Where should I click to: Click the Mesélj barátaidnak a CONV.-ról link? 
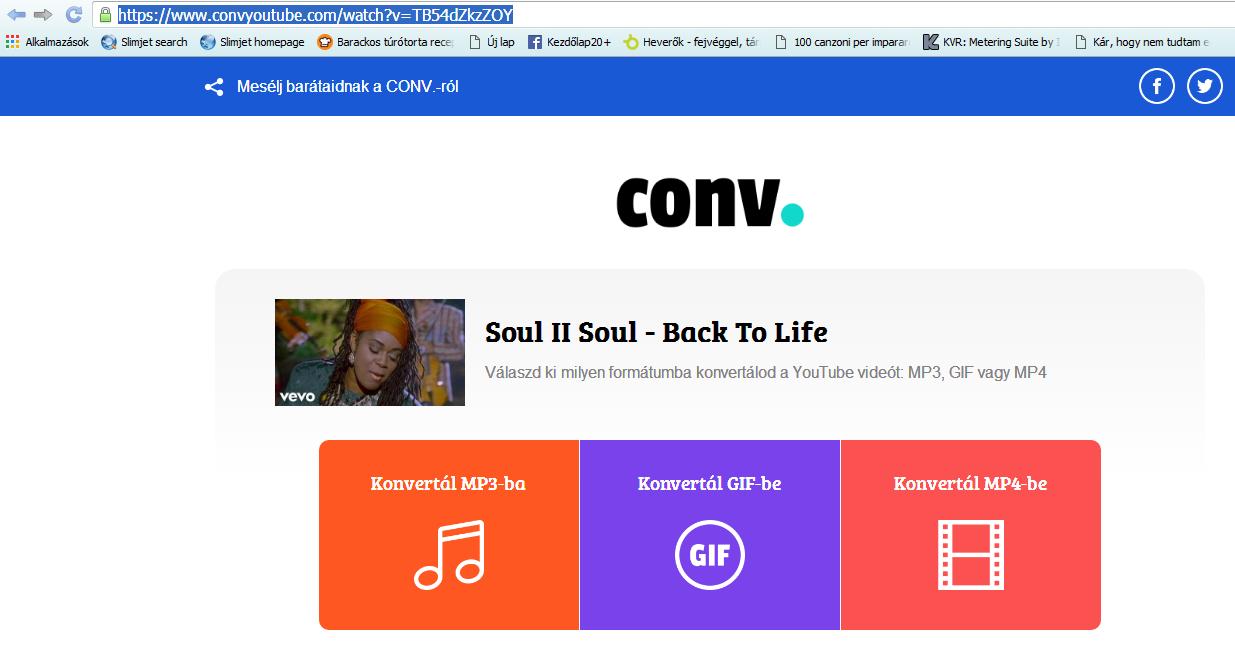tap(347, 87)
